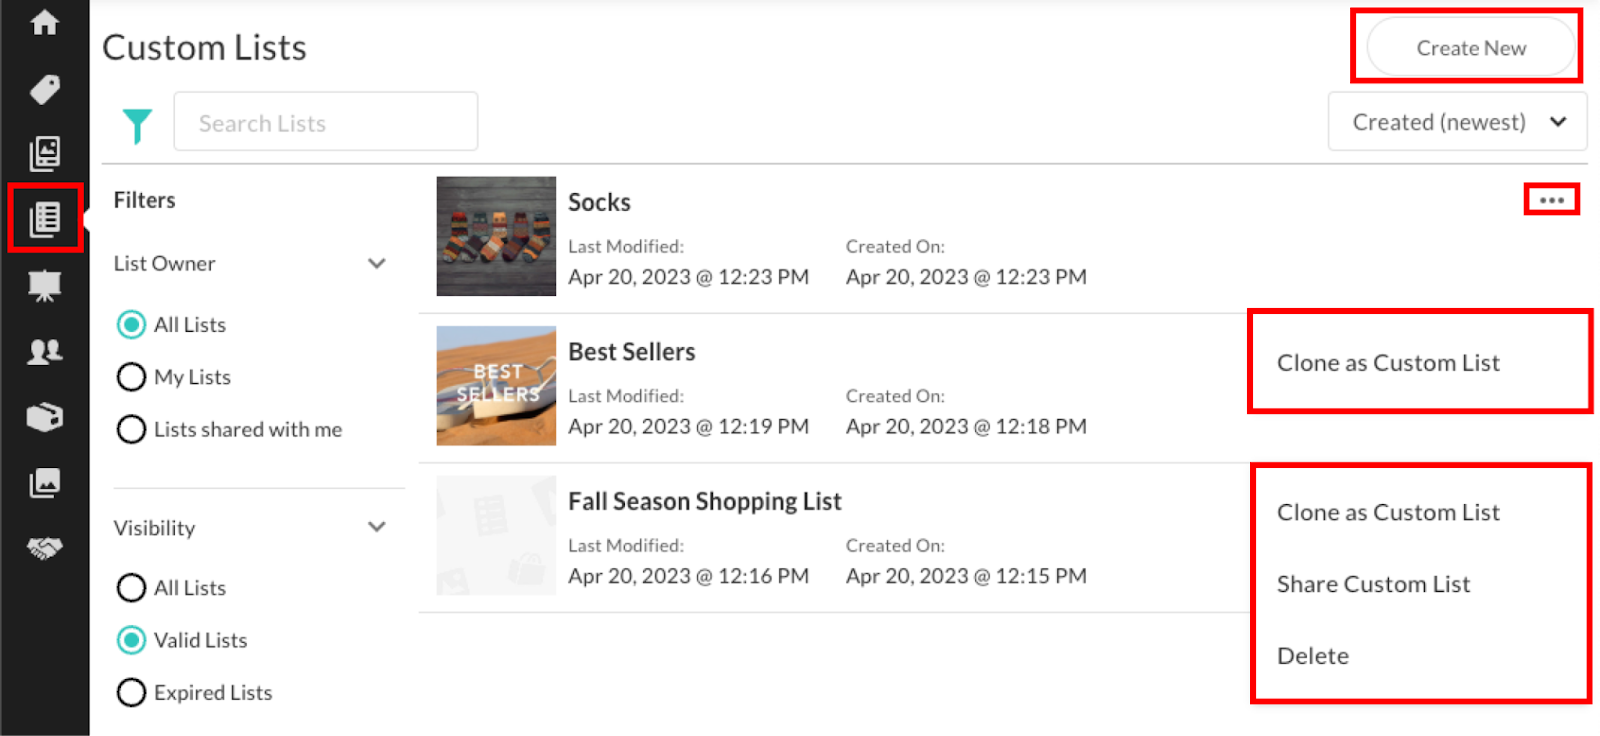
Task: Click the handshake icon in sidebar
Action: pos(44,548)
